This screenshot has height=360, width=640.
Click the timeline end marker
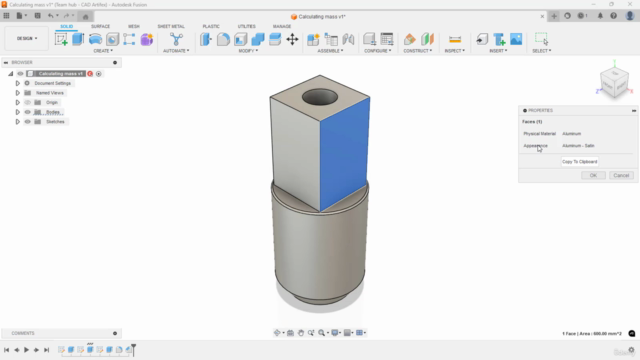[133, 350]
